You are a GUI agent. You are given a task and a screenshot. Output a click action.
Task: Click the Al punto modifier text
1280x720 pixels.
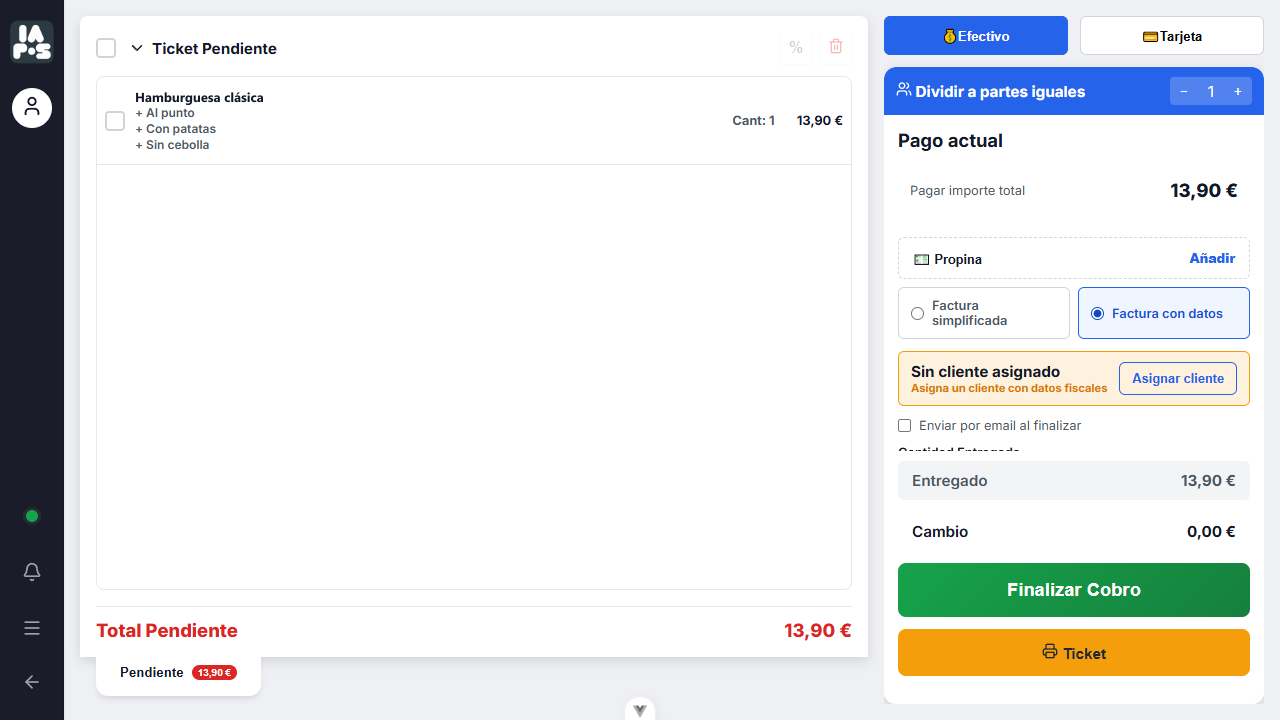165,113
